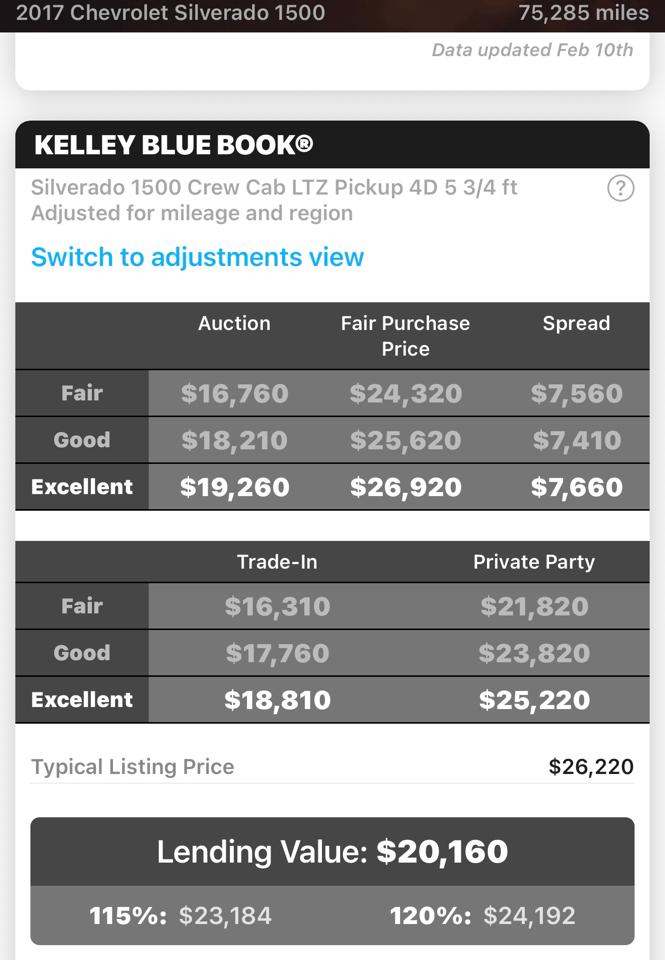Tap the Good fair purchase price $25,620
665x960 pixels.
coord(405,440)
